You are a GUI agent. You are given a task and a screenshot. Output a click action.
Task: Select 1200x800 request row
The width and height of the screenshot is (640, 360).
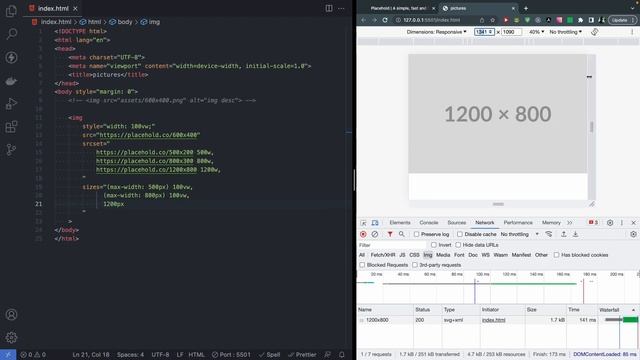point(498,320)
